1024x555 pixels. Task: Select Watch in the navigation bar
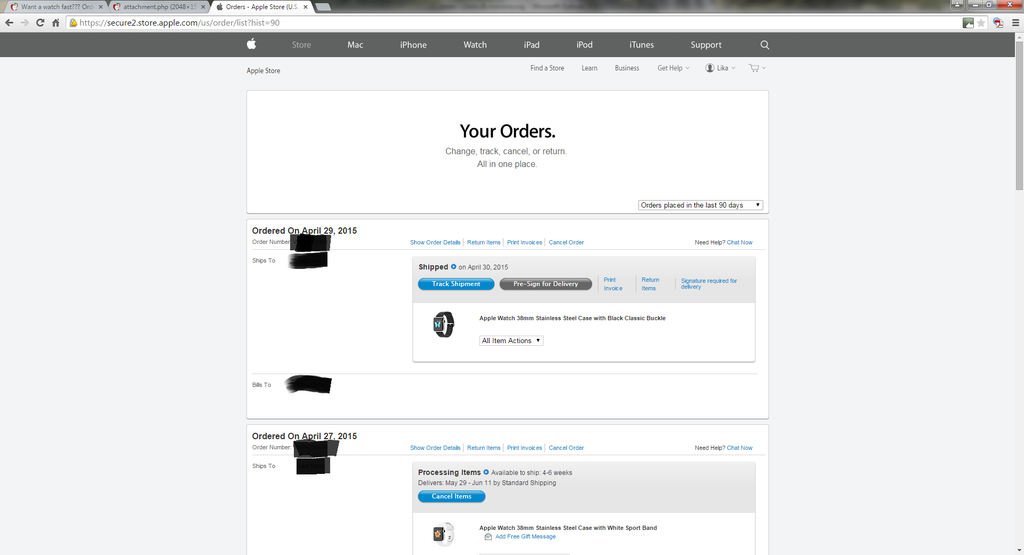(x=475, y=45)
